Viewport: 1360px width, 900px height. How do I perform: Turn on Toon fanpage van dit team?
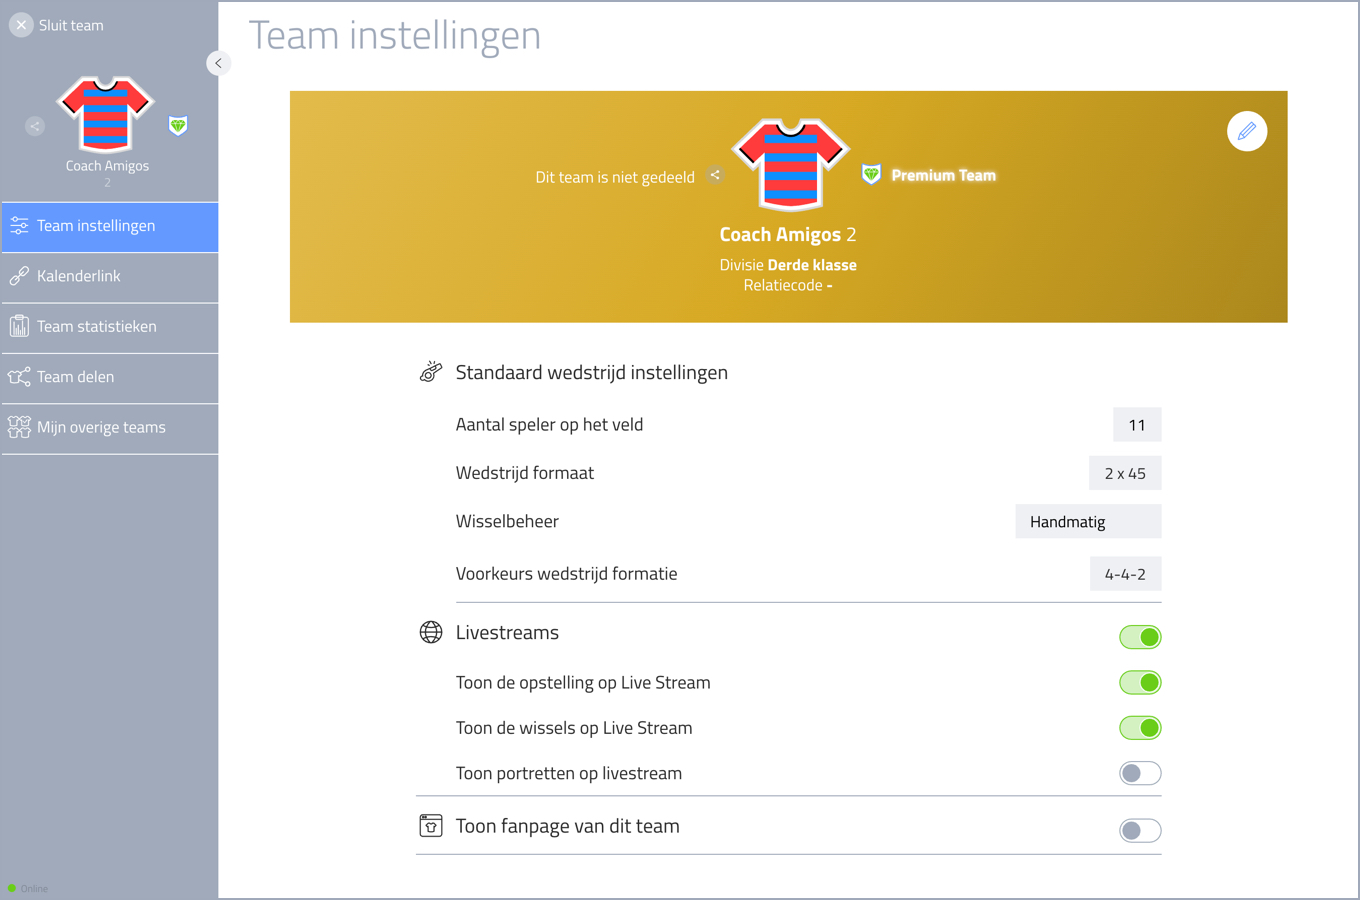(x=1140, y=830)
